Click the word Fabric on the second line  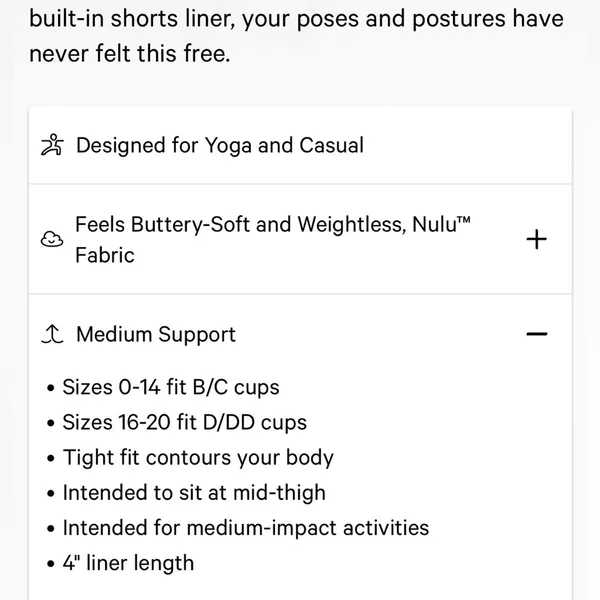pyautogui.click(x=105, y=255)
